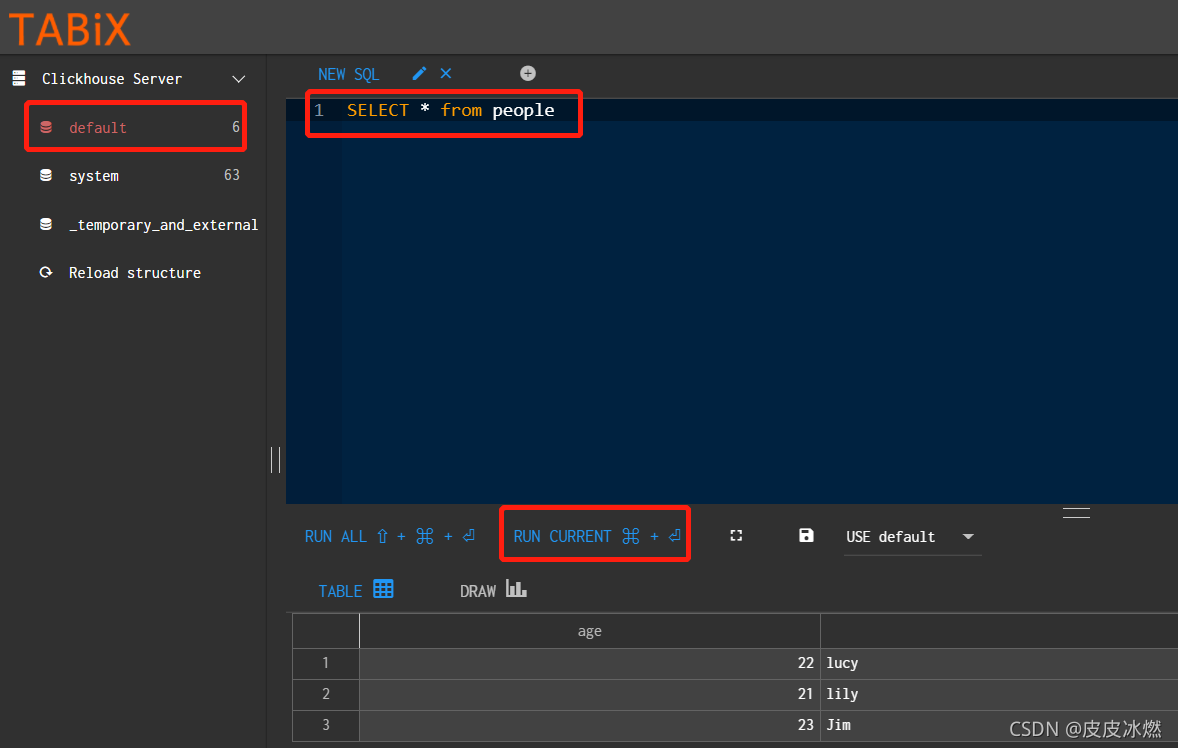Collapse the Clickhouse Server chevron
The width and height of the screenshot is (1178, 748).
(x=239, y=79)
